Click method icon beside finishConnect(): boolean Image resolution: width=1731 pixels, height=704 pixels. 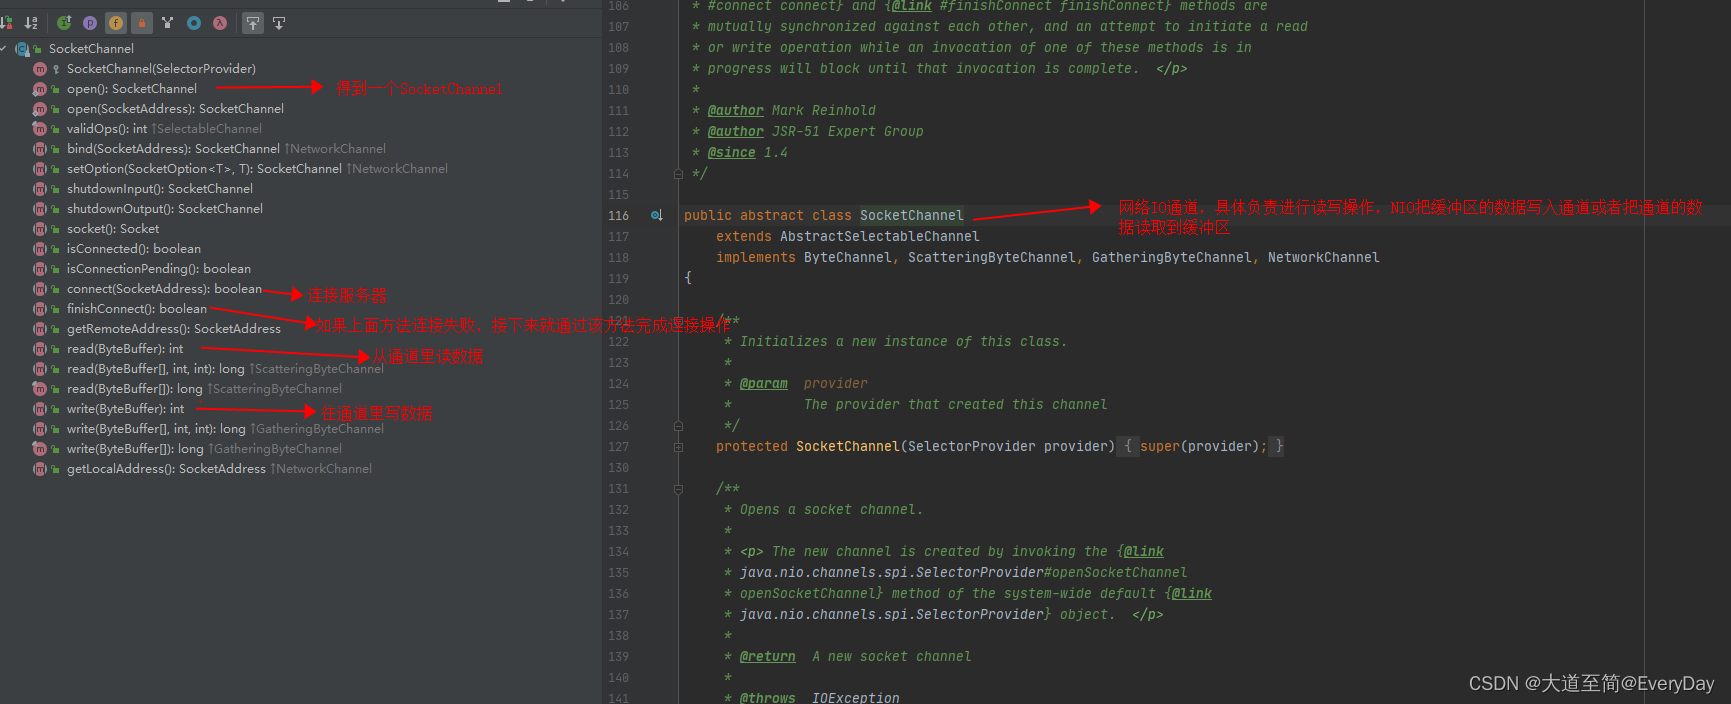pos(40,308)
